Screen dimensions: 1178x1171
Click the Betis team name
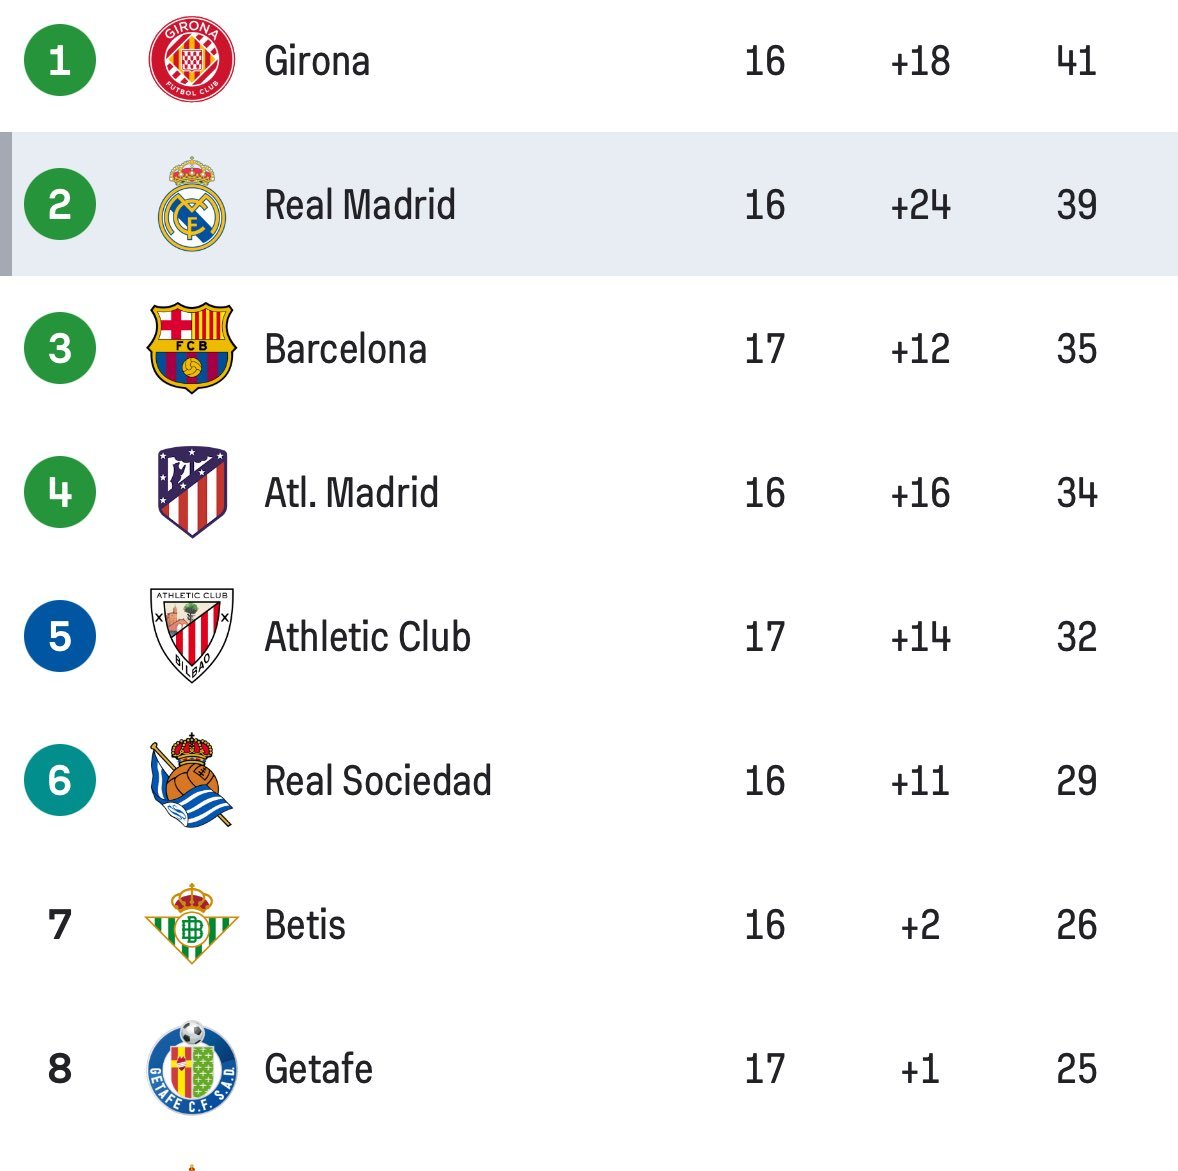click(305, 925)
